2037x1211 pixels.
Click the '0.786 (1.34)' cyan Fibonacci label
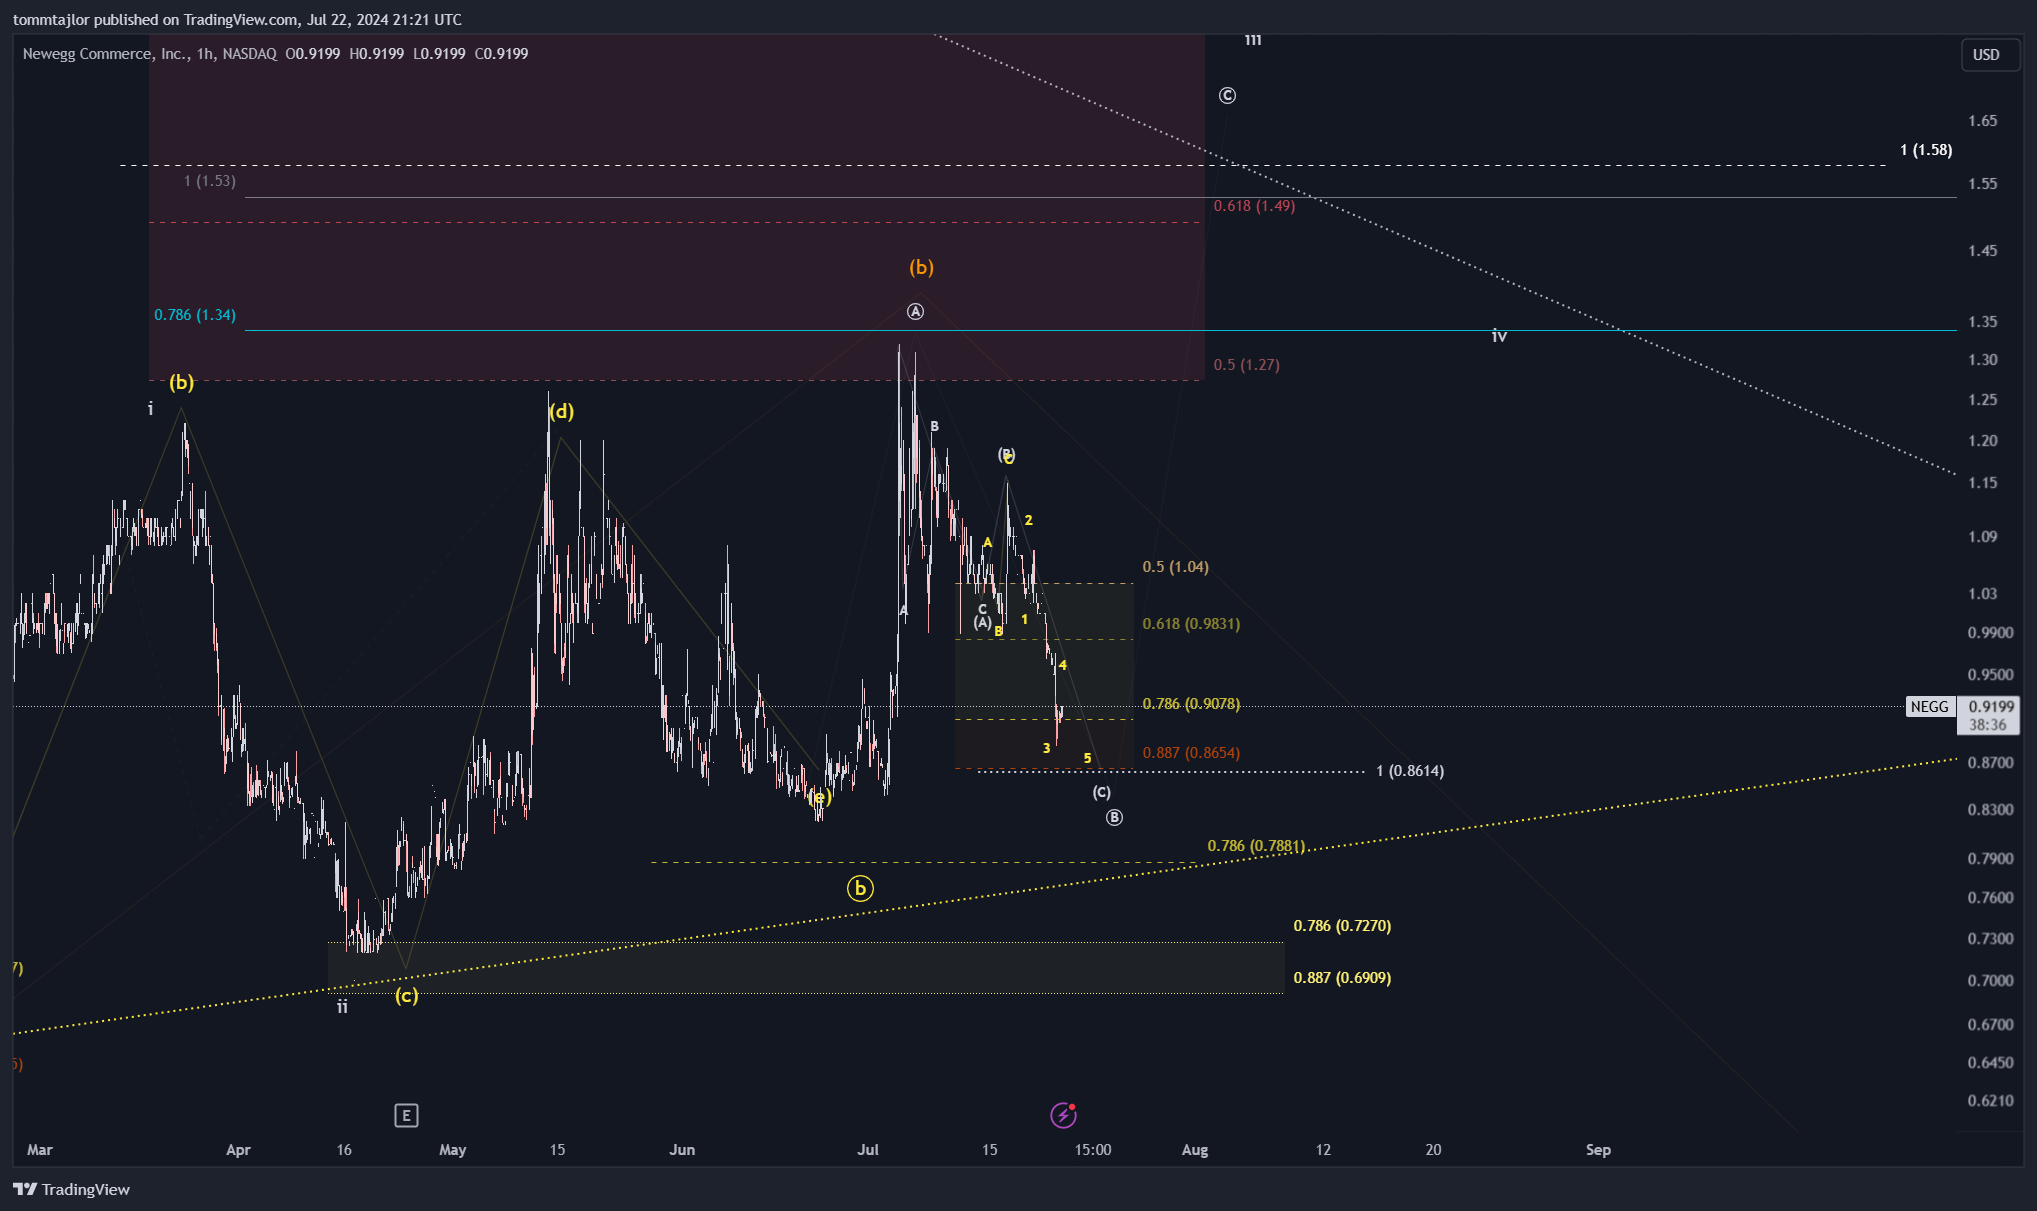(195, 315)
